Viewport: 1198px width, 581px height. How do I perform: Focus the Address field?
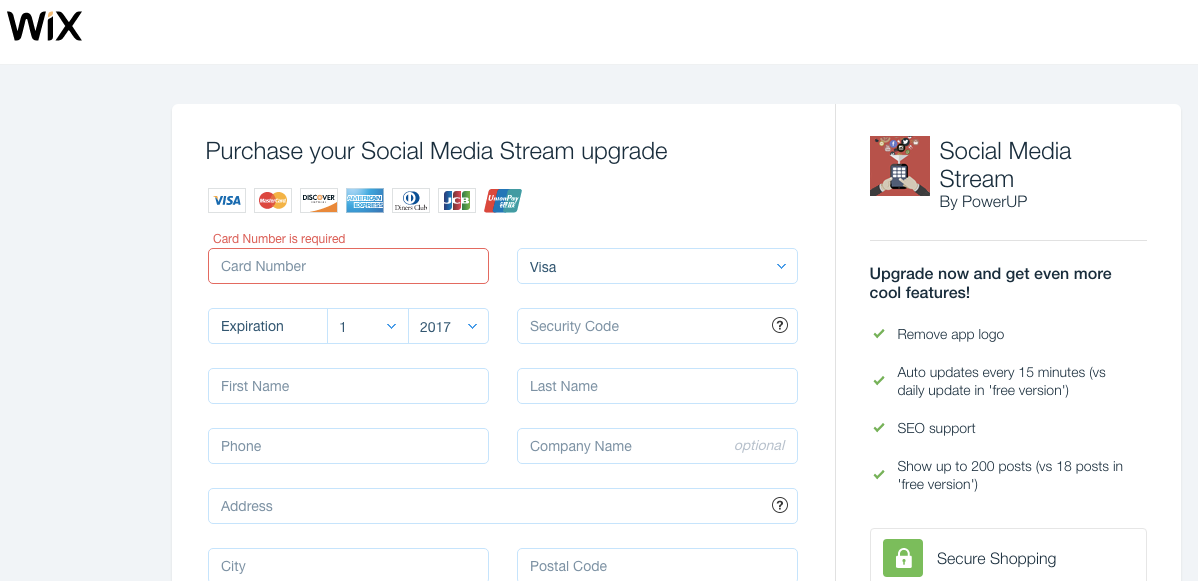pyautogui.click(x=503, y=506)
